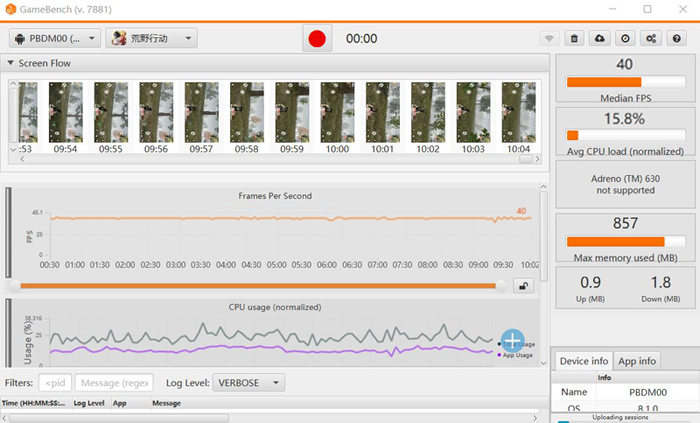The width and height of the screenshot is (700, 423).
Task: Click the Wi-Fi connection icon
Action: [549, 39]
